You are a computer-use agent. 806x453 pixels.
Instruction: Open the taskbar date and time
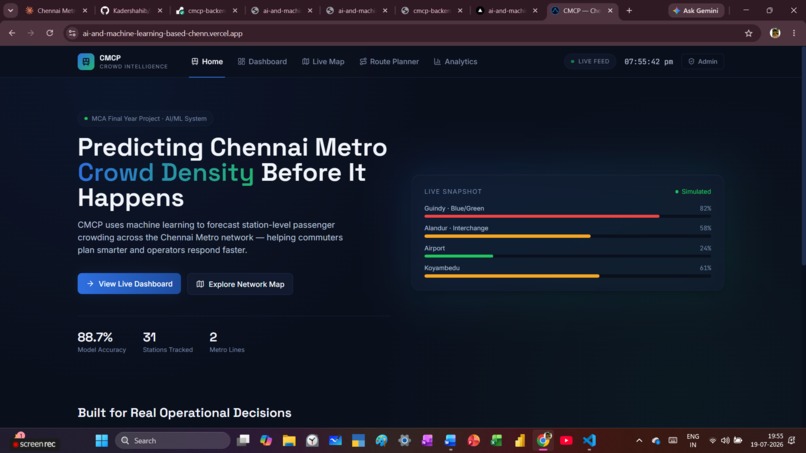[766, 441]
